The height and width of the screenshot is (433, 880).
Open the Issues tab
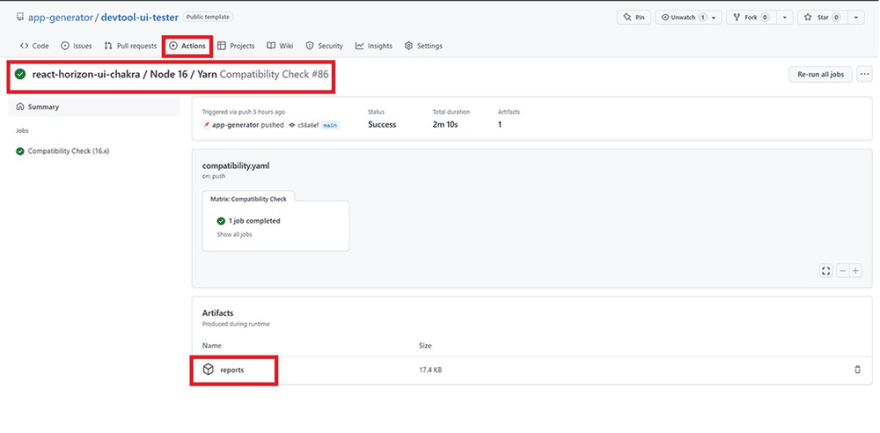pos(76,46)
